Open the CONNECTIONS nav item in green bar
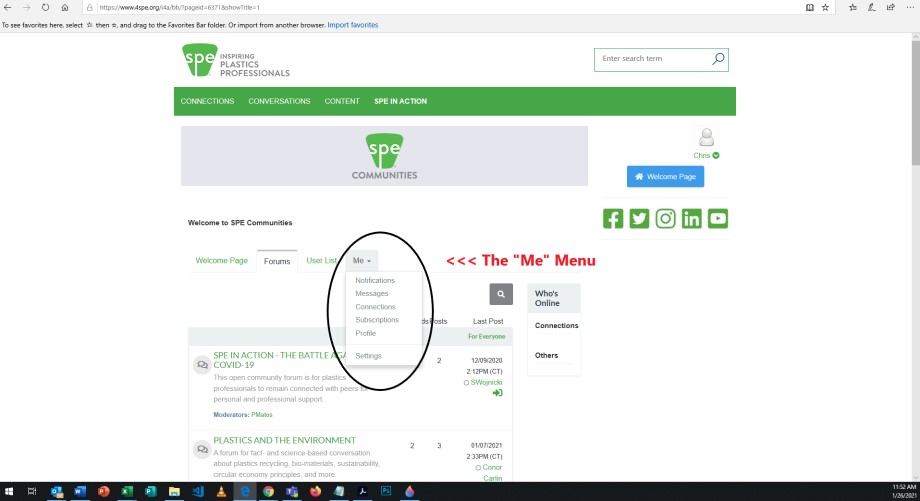The height and width of the screenshot is (501, 920). (x=207, y=101)
